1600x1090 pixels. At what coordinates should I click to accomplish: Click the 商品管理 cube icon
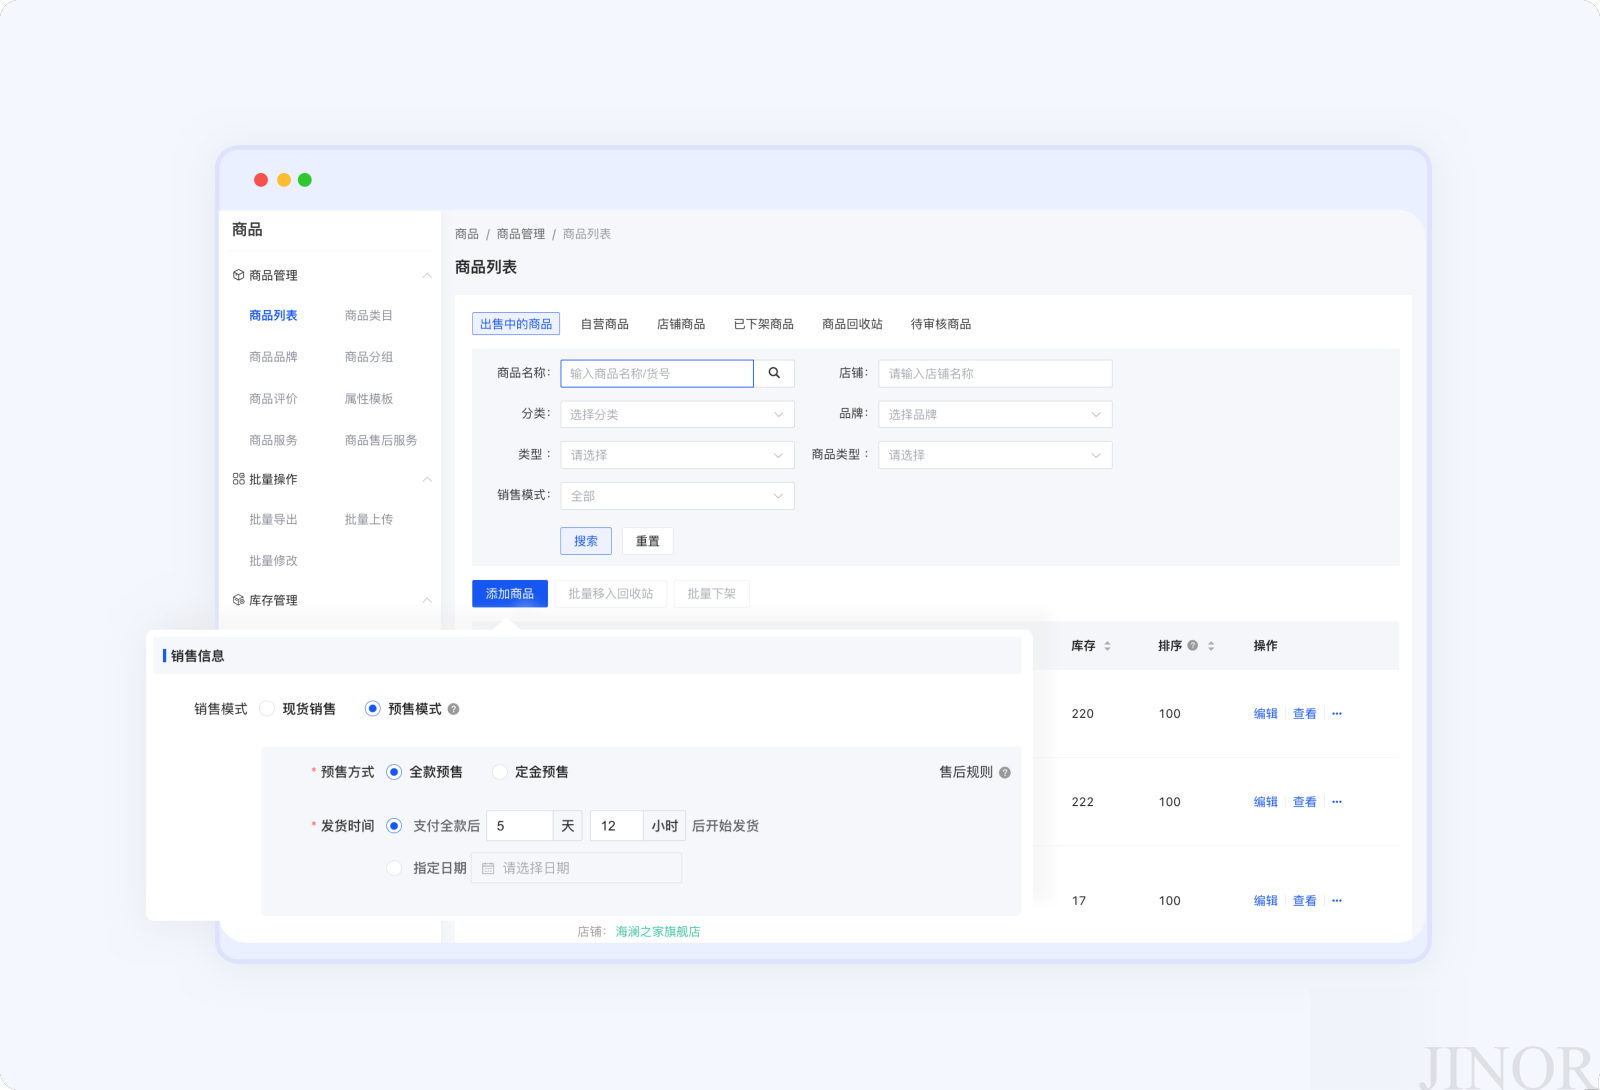click(238, 275)
